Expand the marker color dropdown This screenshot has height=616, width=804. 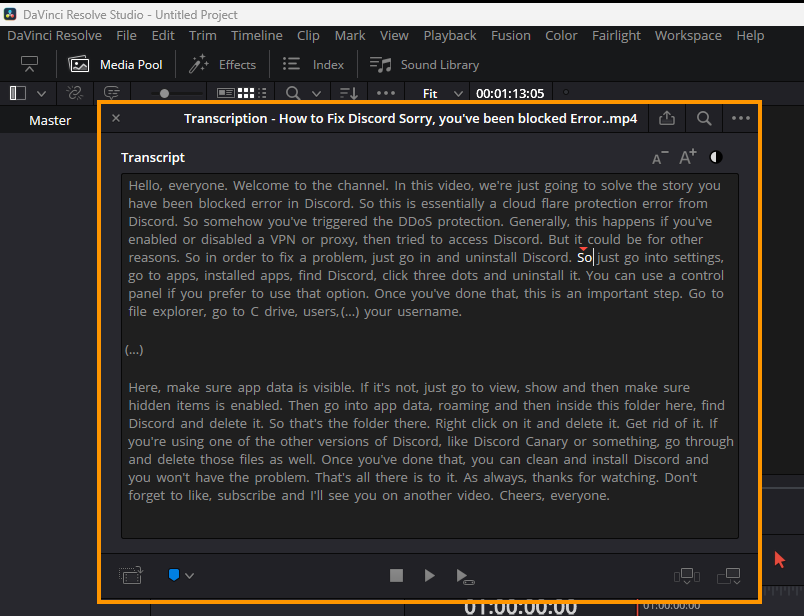[190, 576]
